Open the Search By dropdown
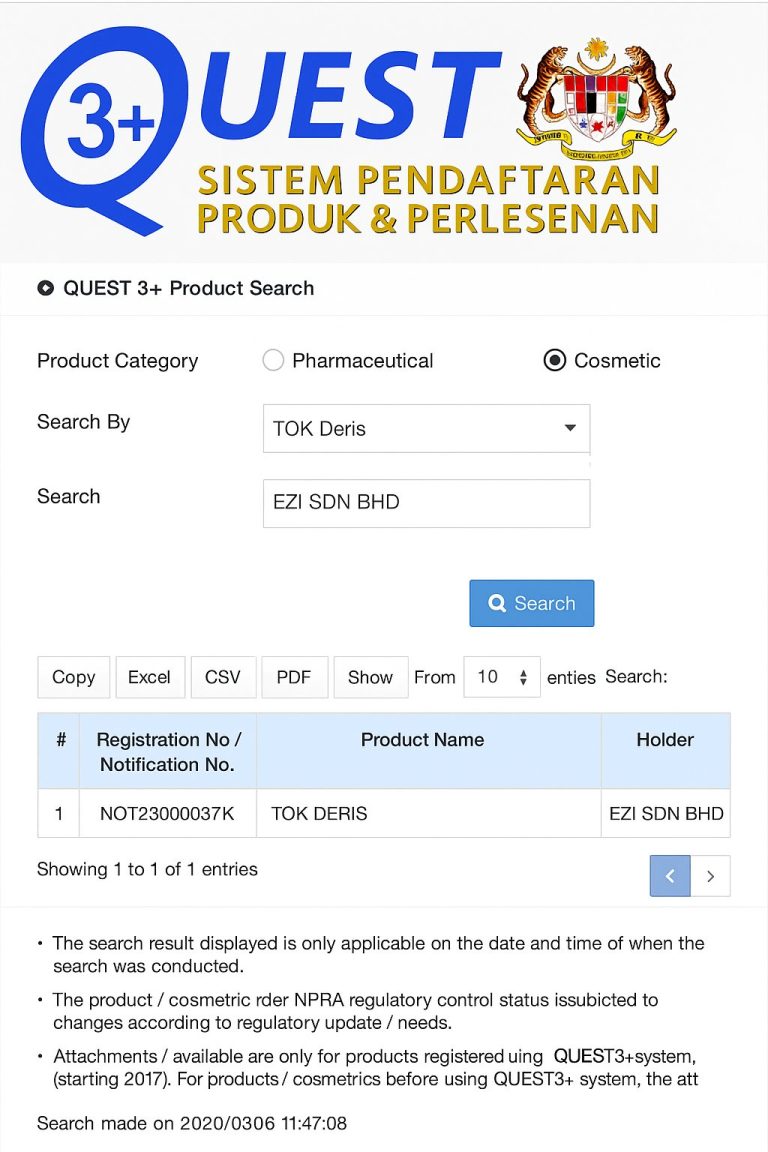 coord(426,428)
